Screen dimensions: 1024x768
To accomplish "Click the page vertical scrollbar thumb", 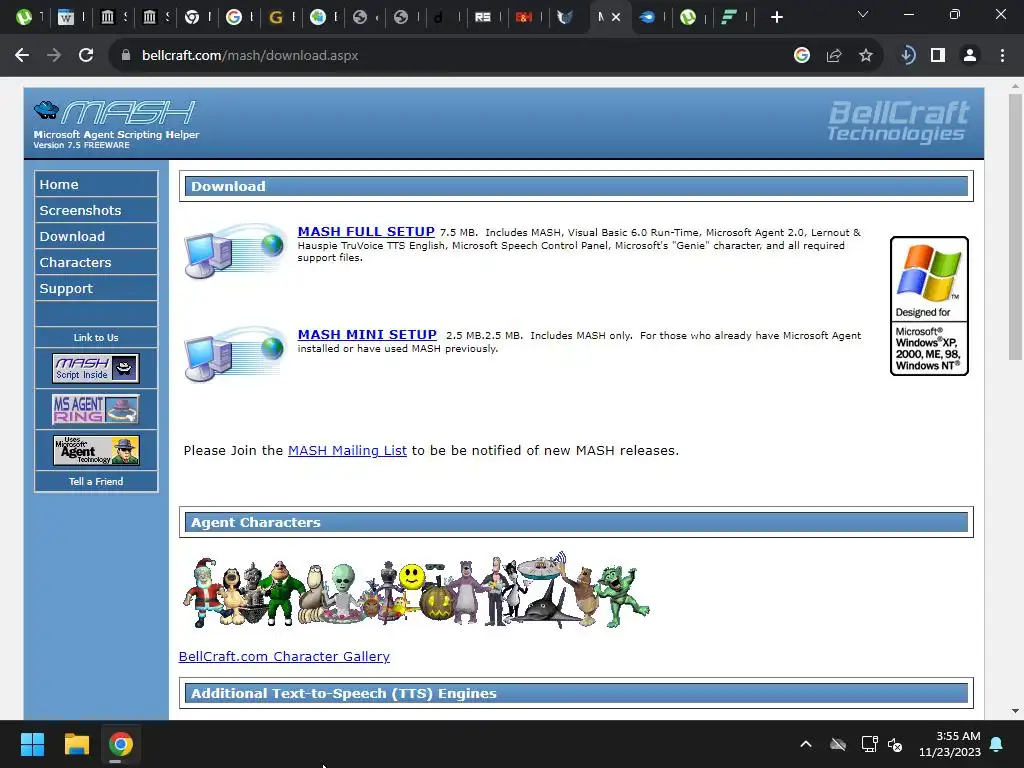I will click(1015, 227).
